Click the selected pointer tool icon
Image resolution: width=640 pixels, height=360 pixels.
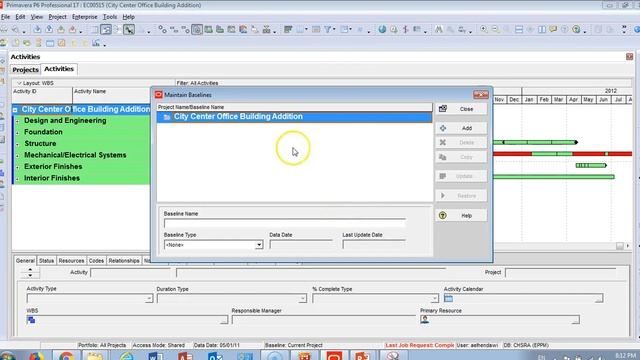tap(129, 29)
